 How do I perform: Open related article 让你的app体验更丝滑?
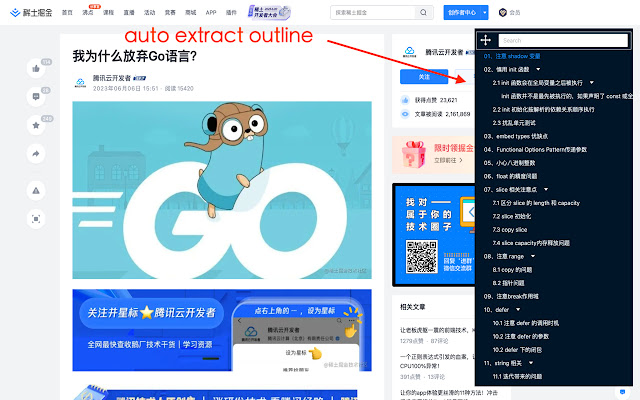tap(449, 393)
